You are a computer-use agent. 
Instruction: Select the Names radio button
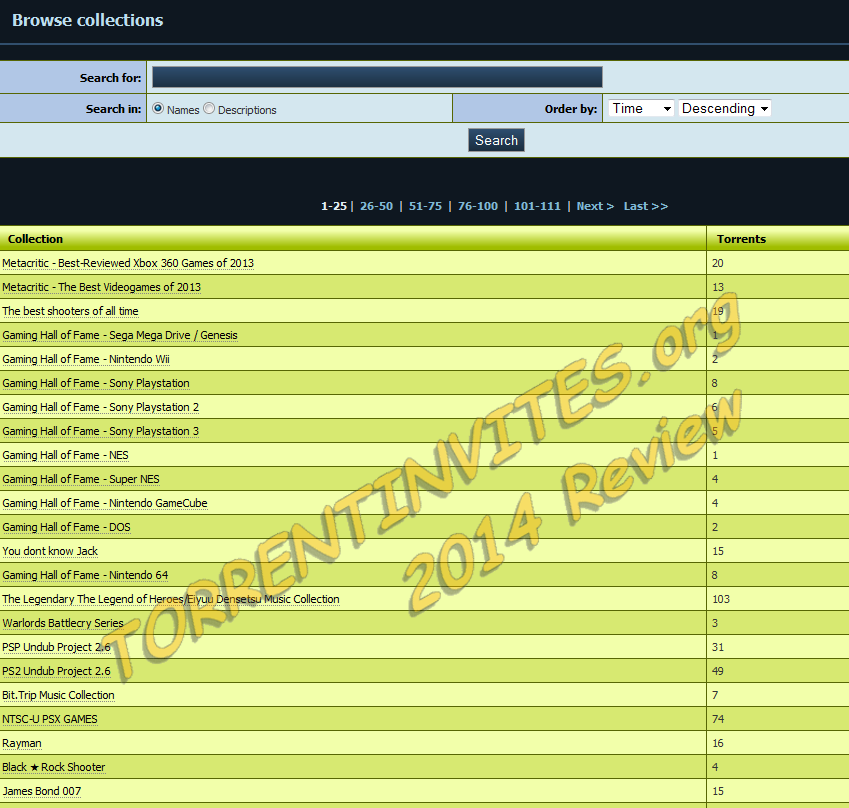(x=158, y=108)
